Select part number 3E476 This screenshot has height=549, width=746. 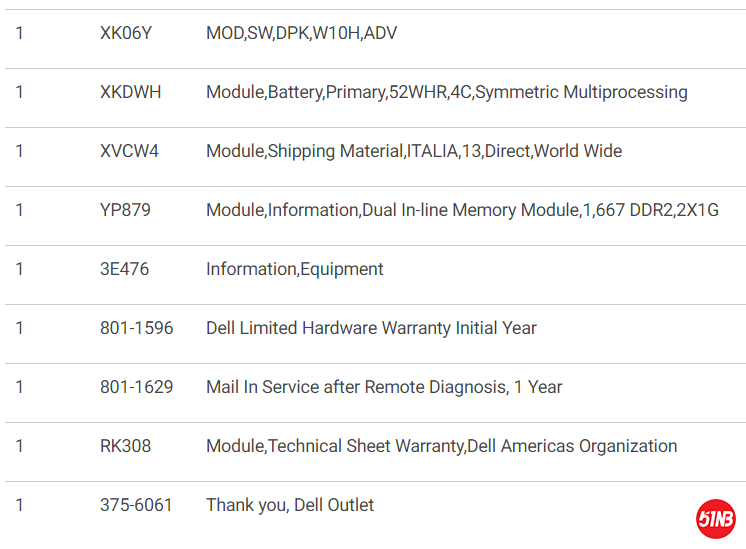[124, 269]
